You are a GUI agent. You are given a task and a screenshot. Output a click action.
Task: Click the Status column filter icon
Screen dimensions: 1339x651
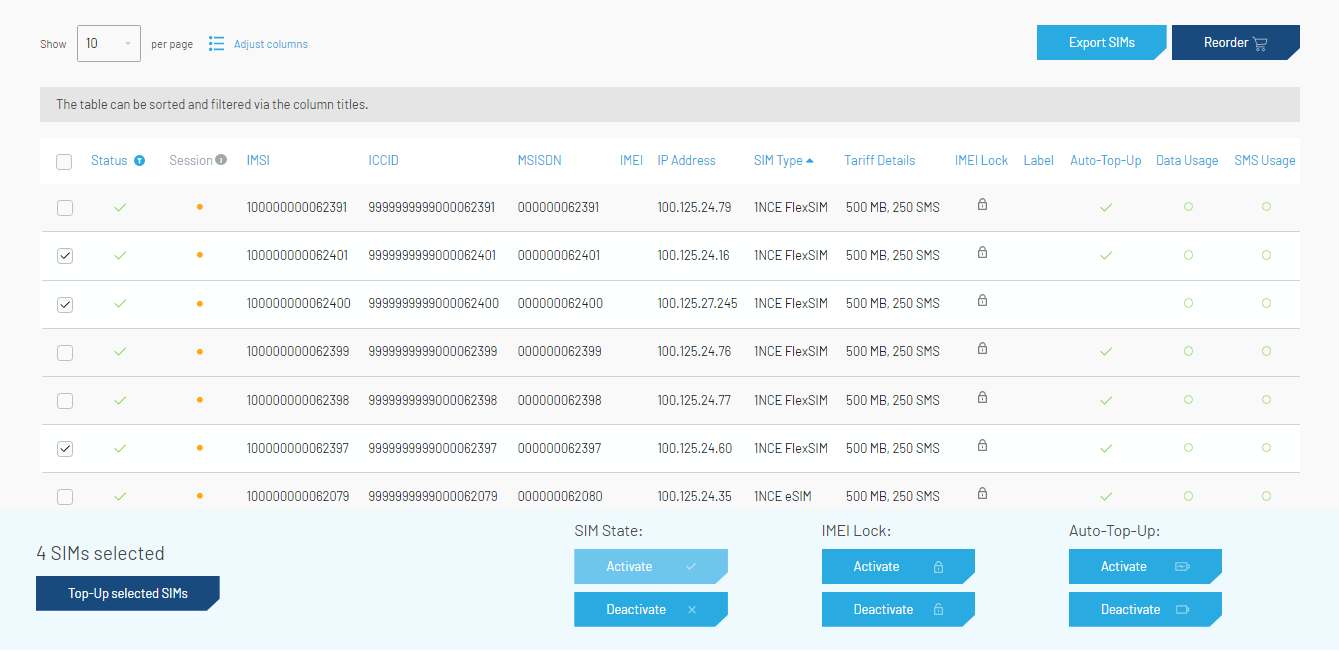140,161
